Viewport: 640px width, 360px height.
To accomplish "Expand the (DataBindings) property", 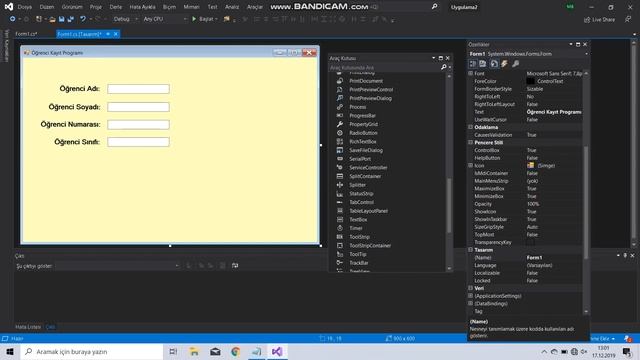I will click(470, 304).
